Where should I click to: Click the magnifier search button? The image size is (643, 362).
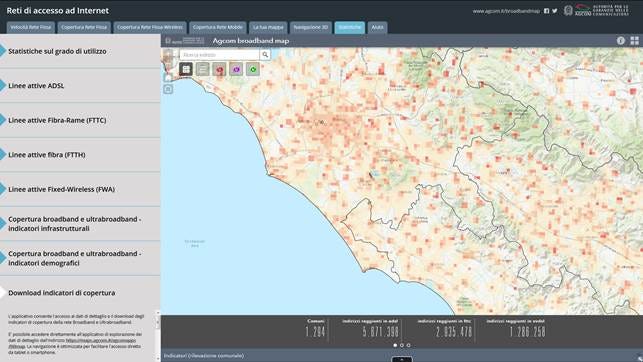click(265, 55)
